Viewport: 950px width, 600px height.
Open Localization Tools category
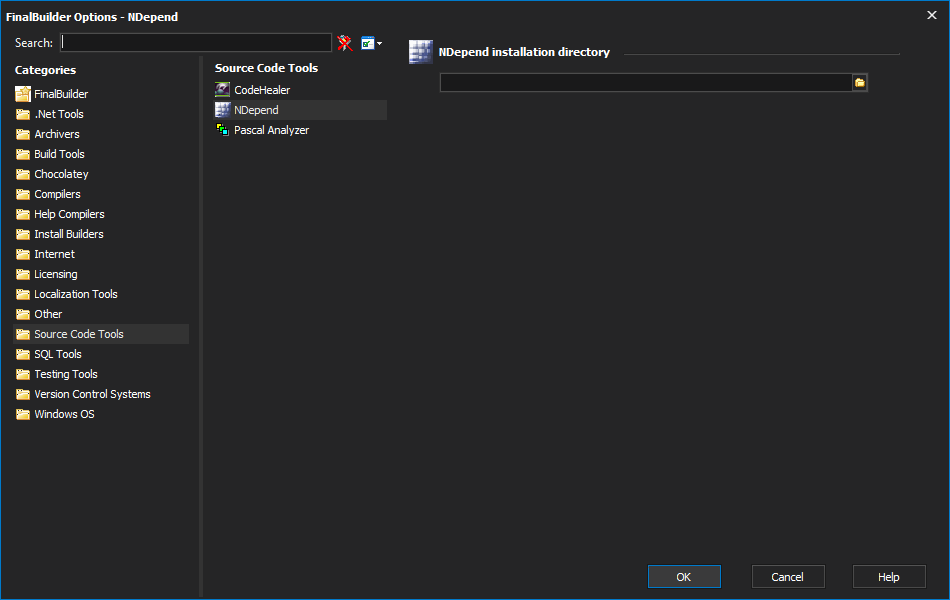coord(76,294)
